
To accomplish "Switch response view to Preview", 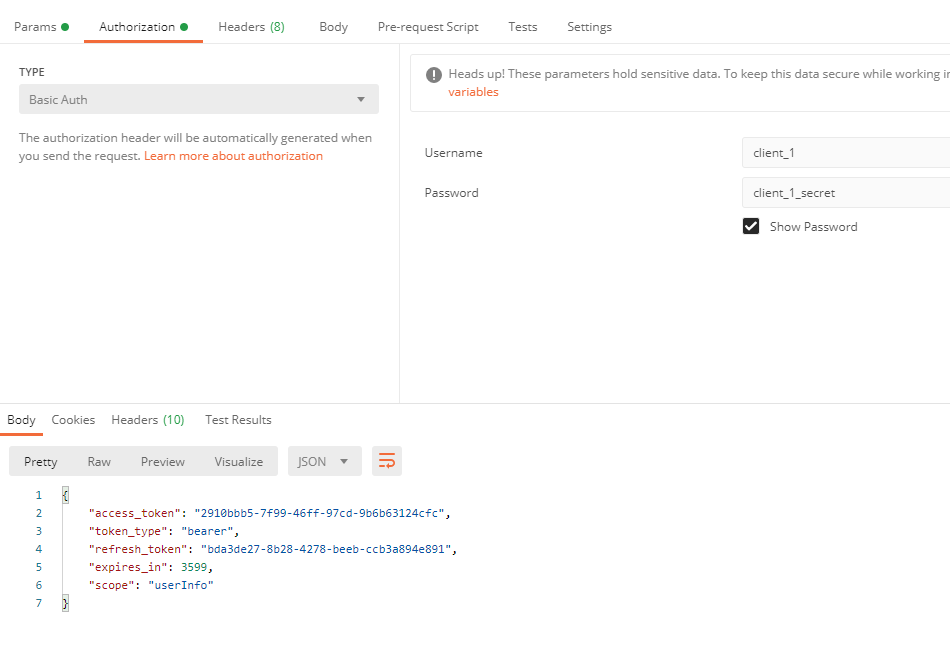I will point(163,461).
